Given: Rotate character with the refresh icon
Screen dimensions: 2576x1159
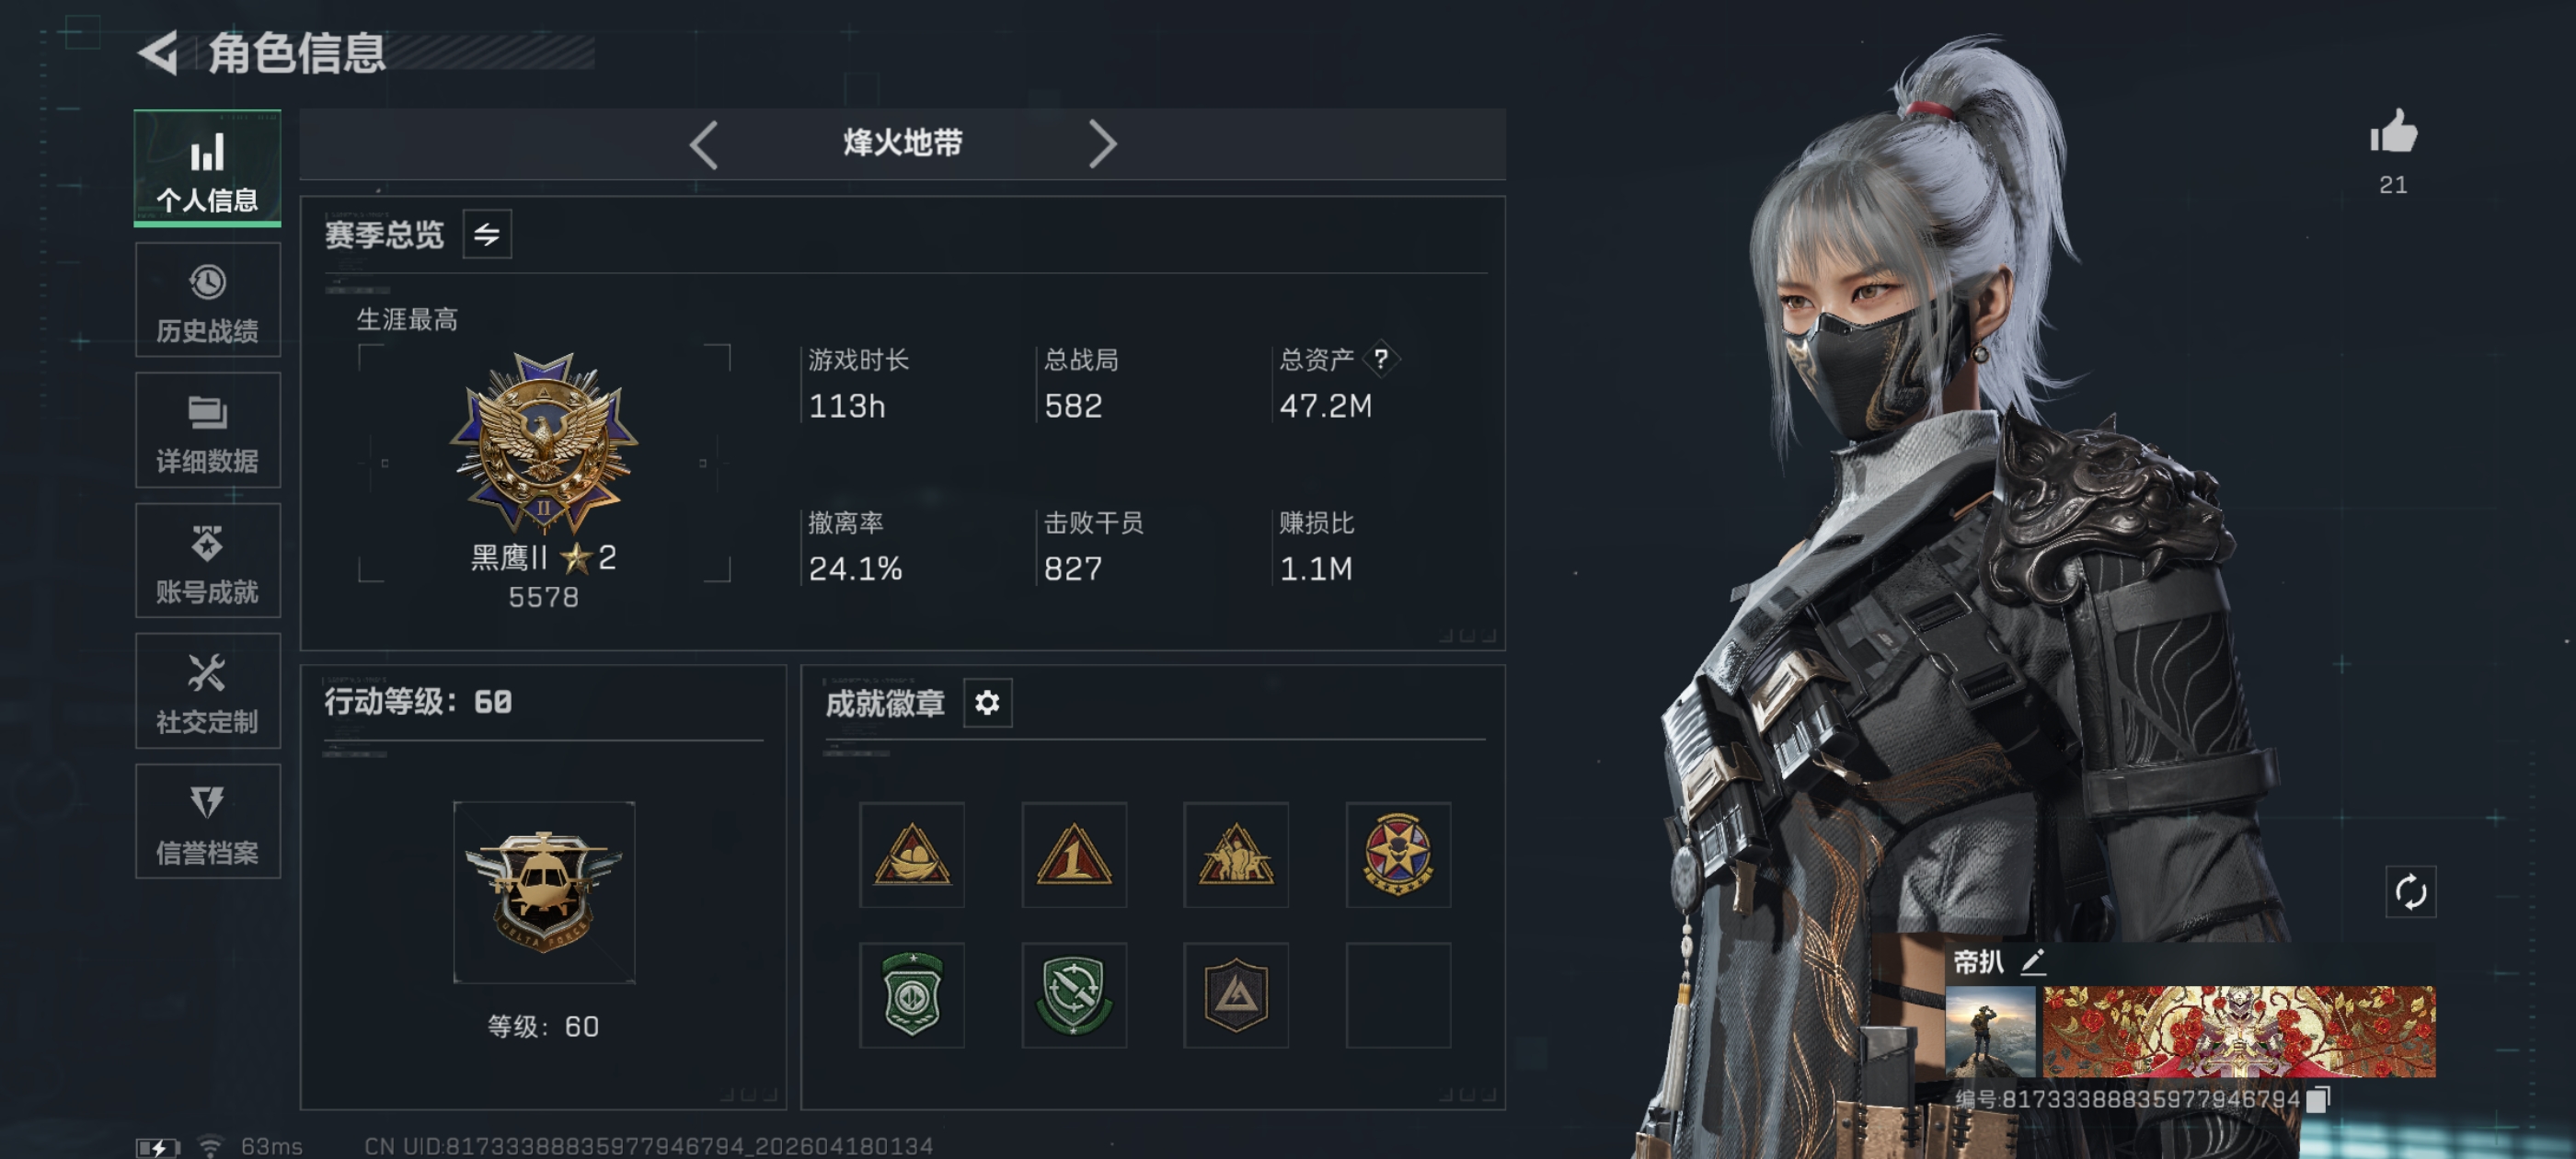Looking at the screenshot, I should point(2410,891).
